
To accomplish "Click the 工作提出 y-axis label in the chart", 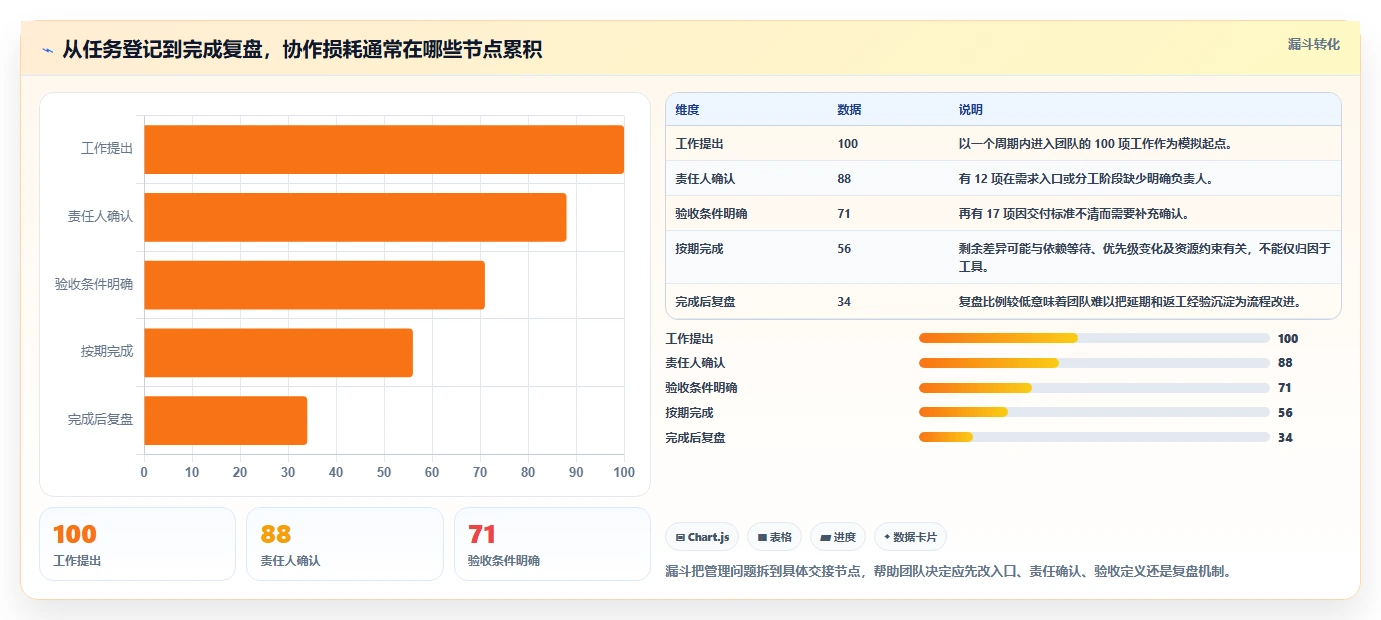I will point(107,149).
